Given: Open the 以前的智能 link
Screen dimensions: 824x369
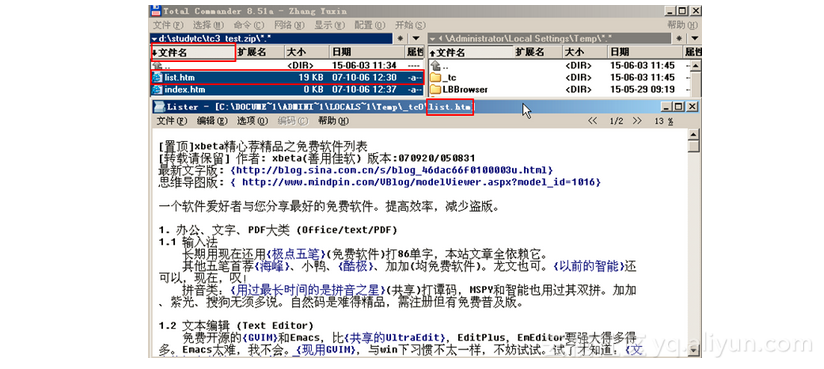Looking at the screenshot, I should [589, 266].
